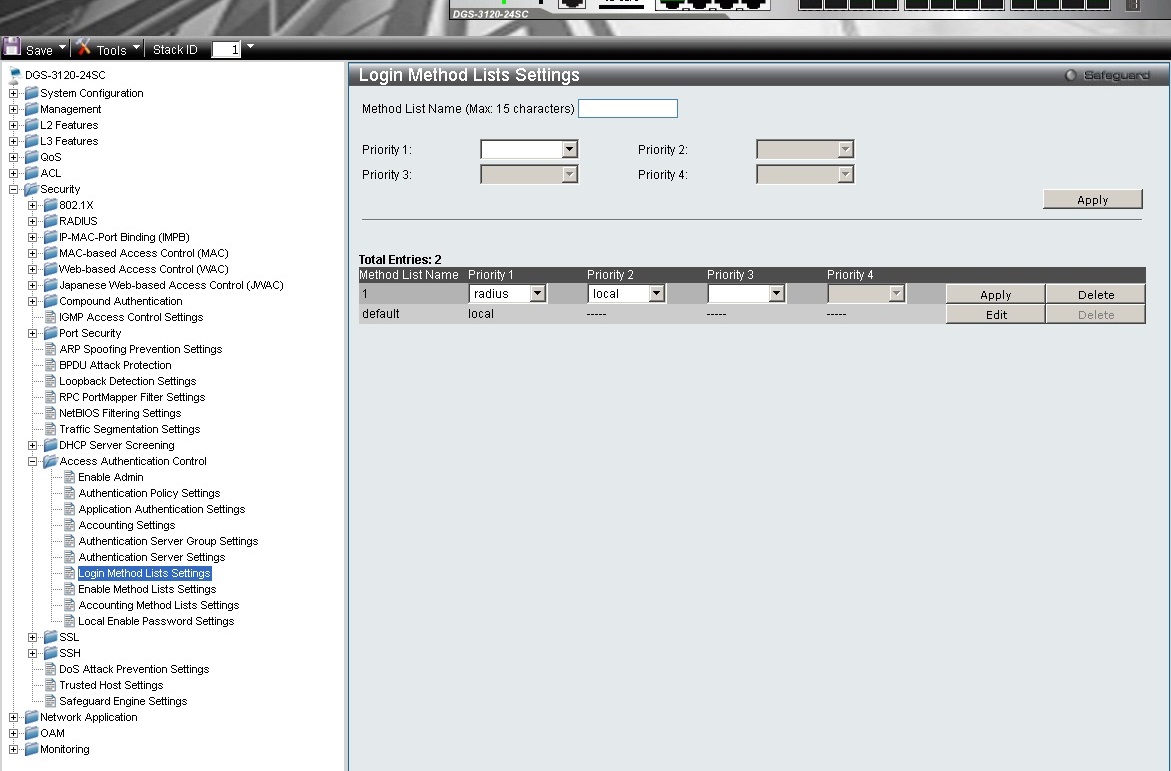Click the Method List Name input field
The height and width of the screenshot is (771, 1171).
pos(627,109)
